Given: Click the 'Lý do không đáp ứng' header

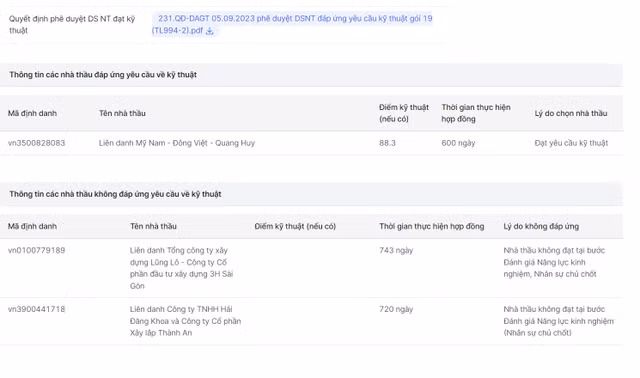Looking at the screenshot, I should (x=541, y=227).
